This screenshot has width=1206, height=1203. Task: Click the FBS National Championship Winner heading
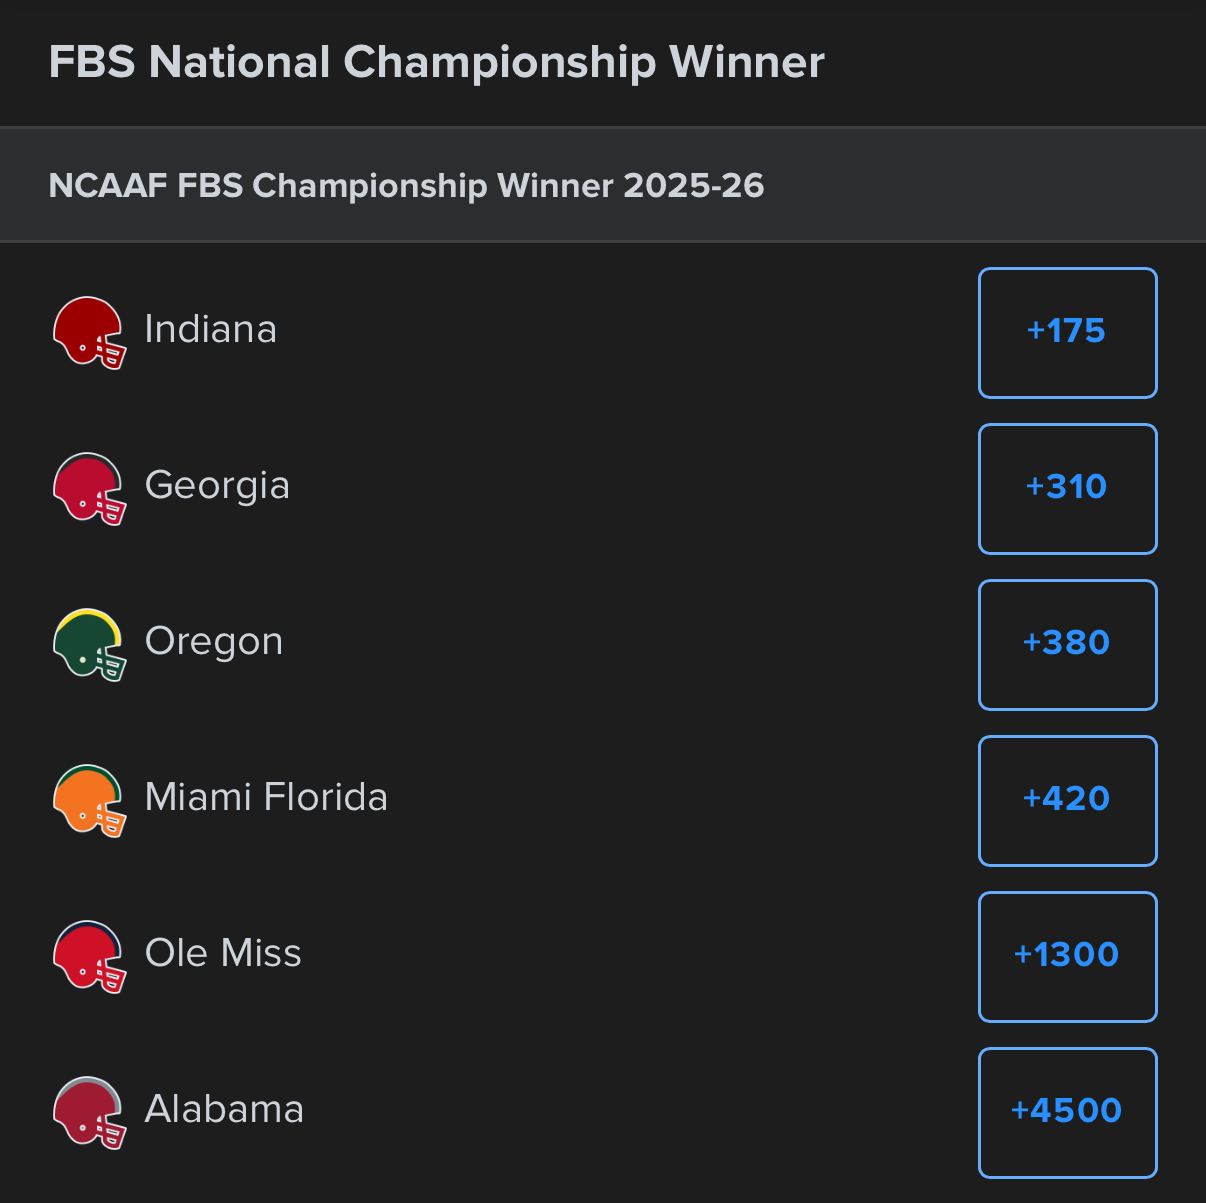point(436,62)
